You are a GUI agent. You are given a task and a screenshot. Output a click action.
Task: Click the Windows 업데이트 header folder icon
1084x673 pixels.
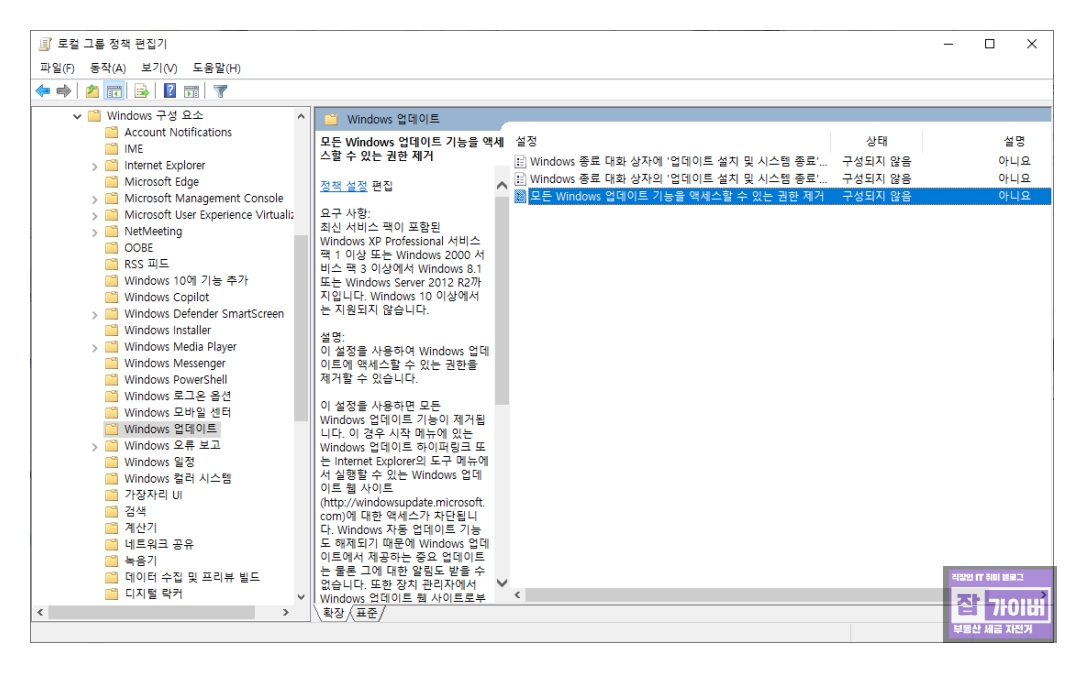[331, 119]
